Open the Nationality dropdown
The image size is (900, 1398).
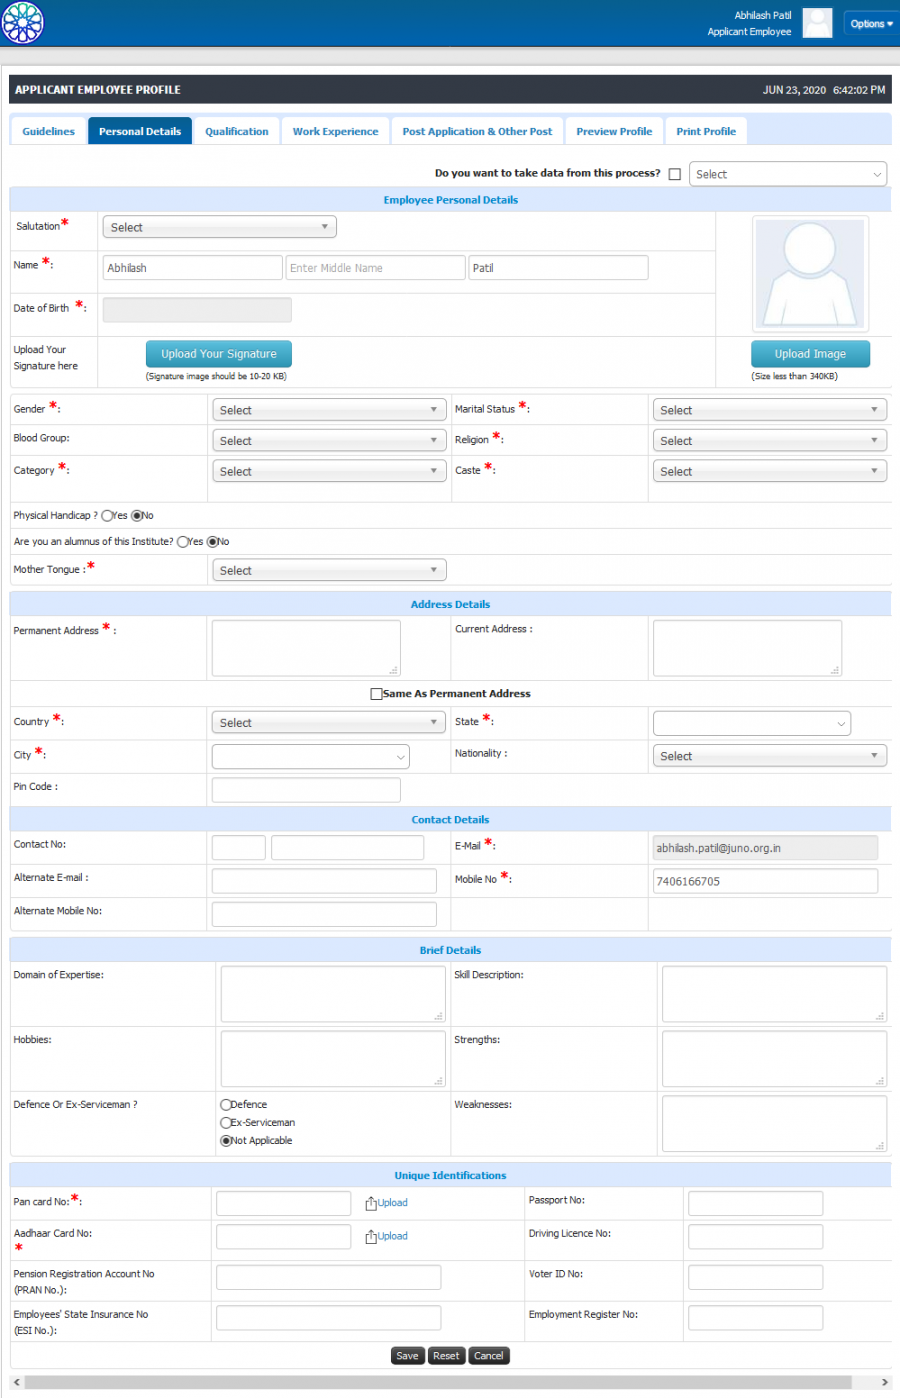[769, 756]
